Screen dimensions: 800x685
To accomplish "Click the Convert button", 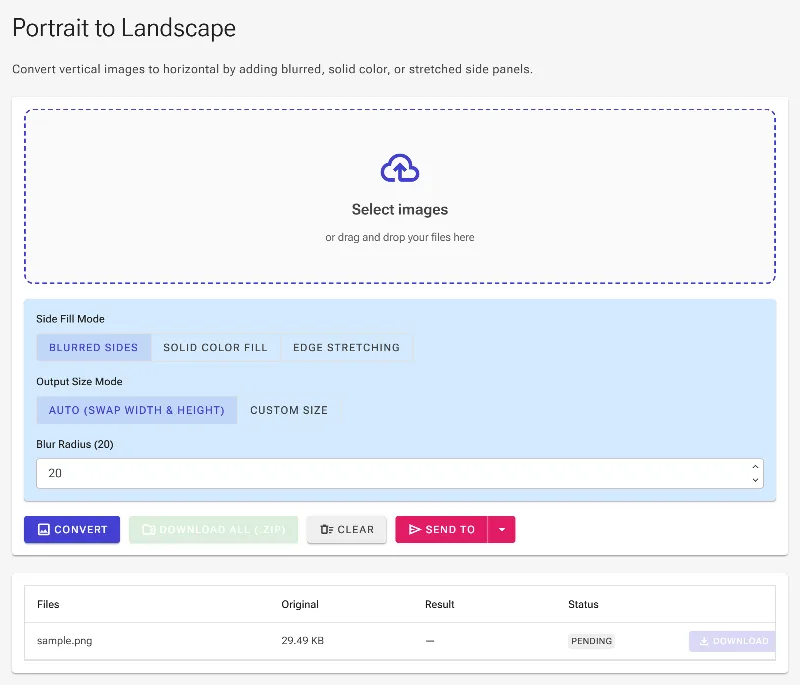I will coord(72,529).
